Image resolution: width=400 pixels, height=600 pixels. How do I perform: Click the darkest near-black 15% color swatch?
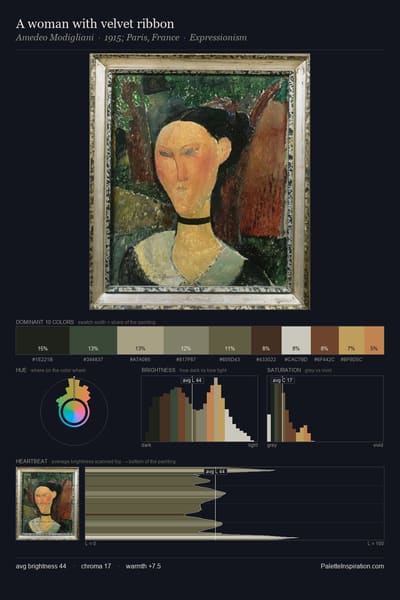[42, 340]
